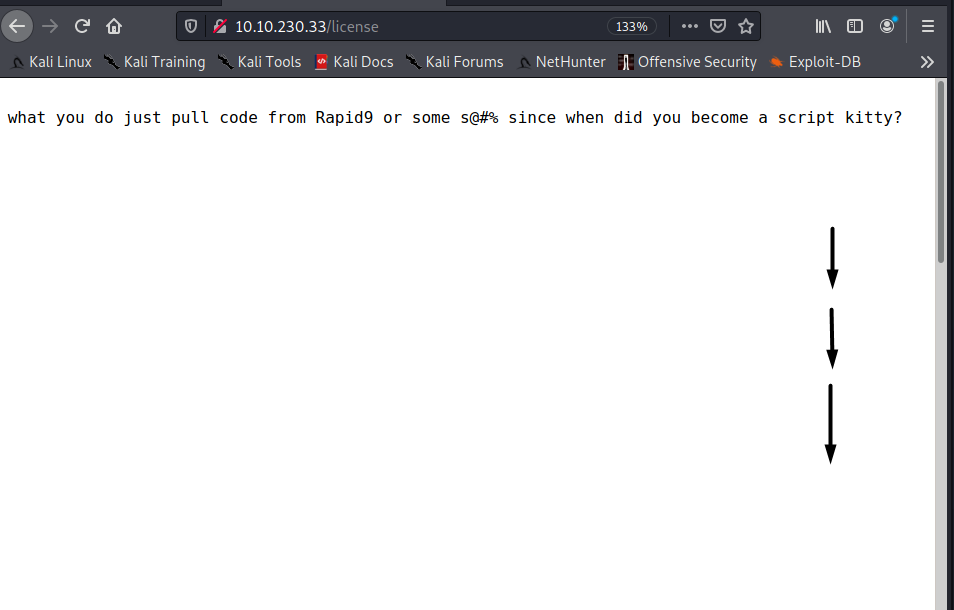Open the Exploit-DB bookmark
The image size is (954, 610).
click(815, 62)
